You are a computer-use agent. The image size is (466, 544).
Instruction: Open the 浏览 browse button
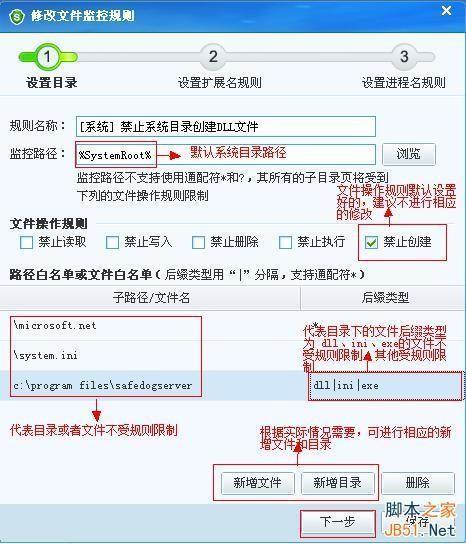coord(409,154)
